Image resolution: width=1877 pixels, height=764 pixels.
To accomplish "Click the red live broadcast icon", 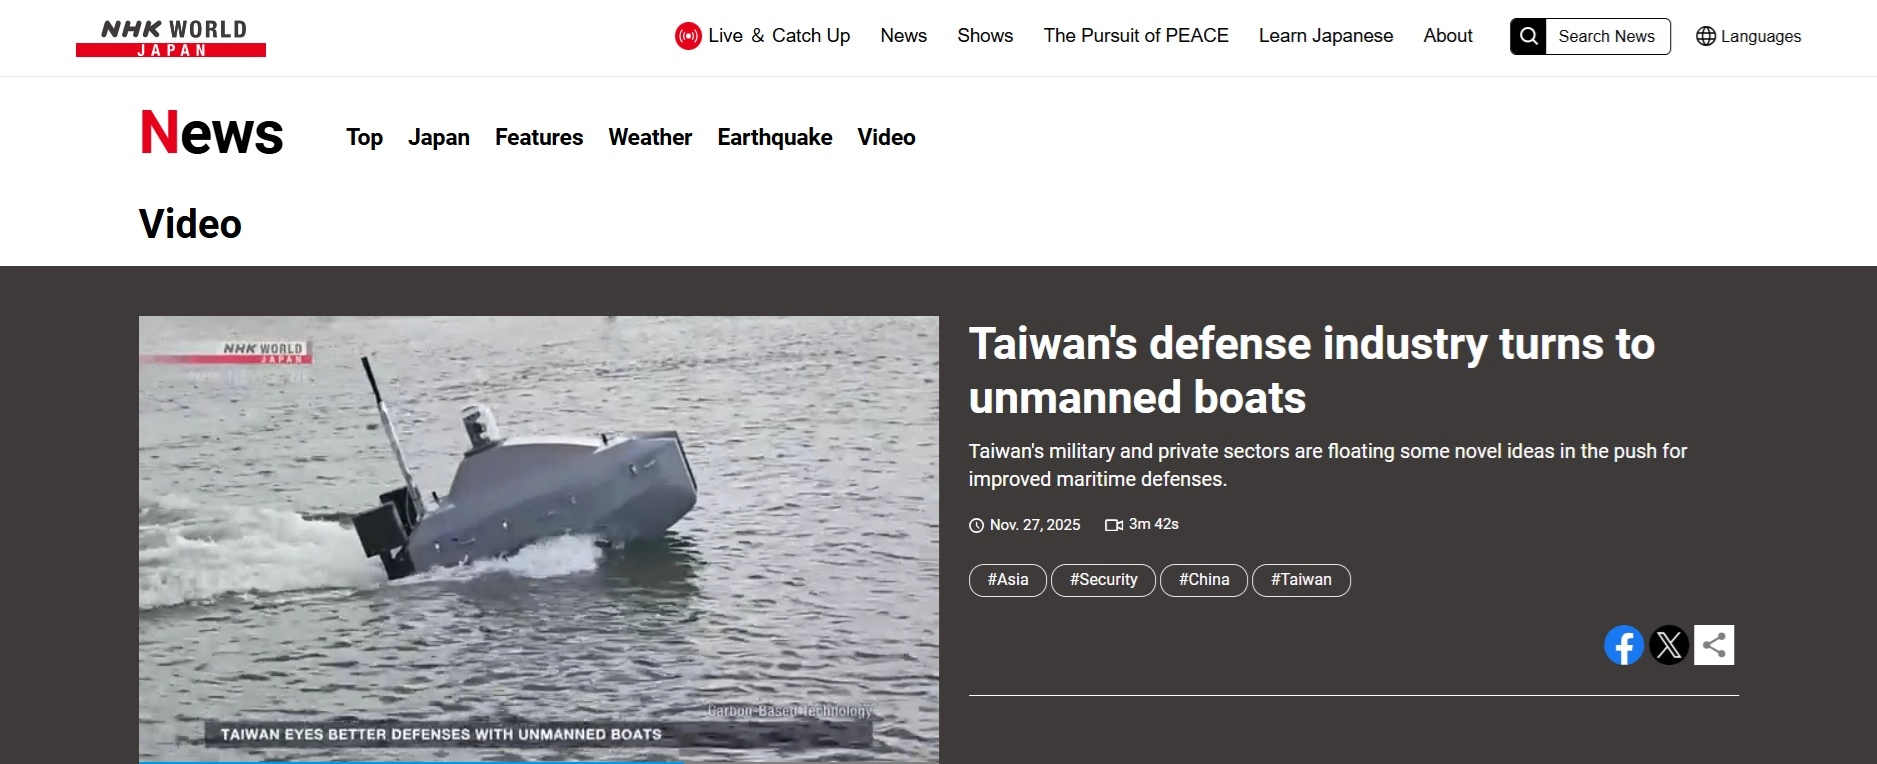I will [688, 36].
